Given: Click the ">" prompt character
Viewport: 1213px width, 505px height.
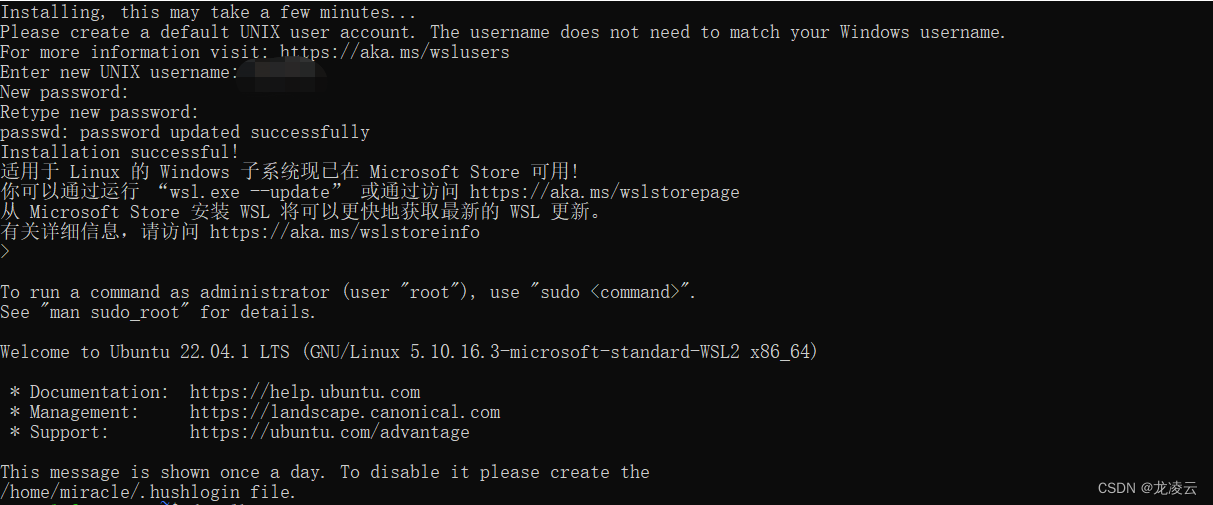Looking at the screenshot, I should click(5, 252).
